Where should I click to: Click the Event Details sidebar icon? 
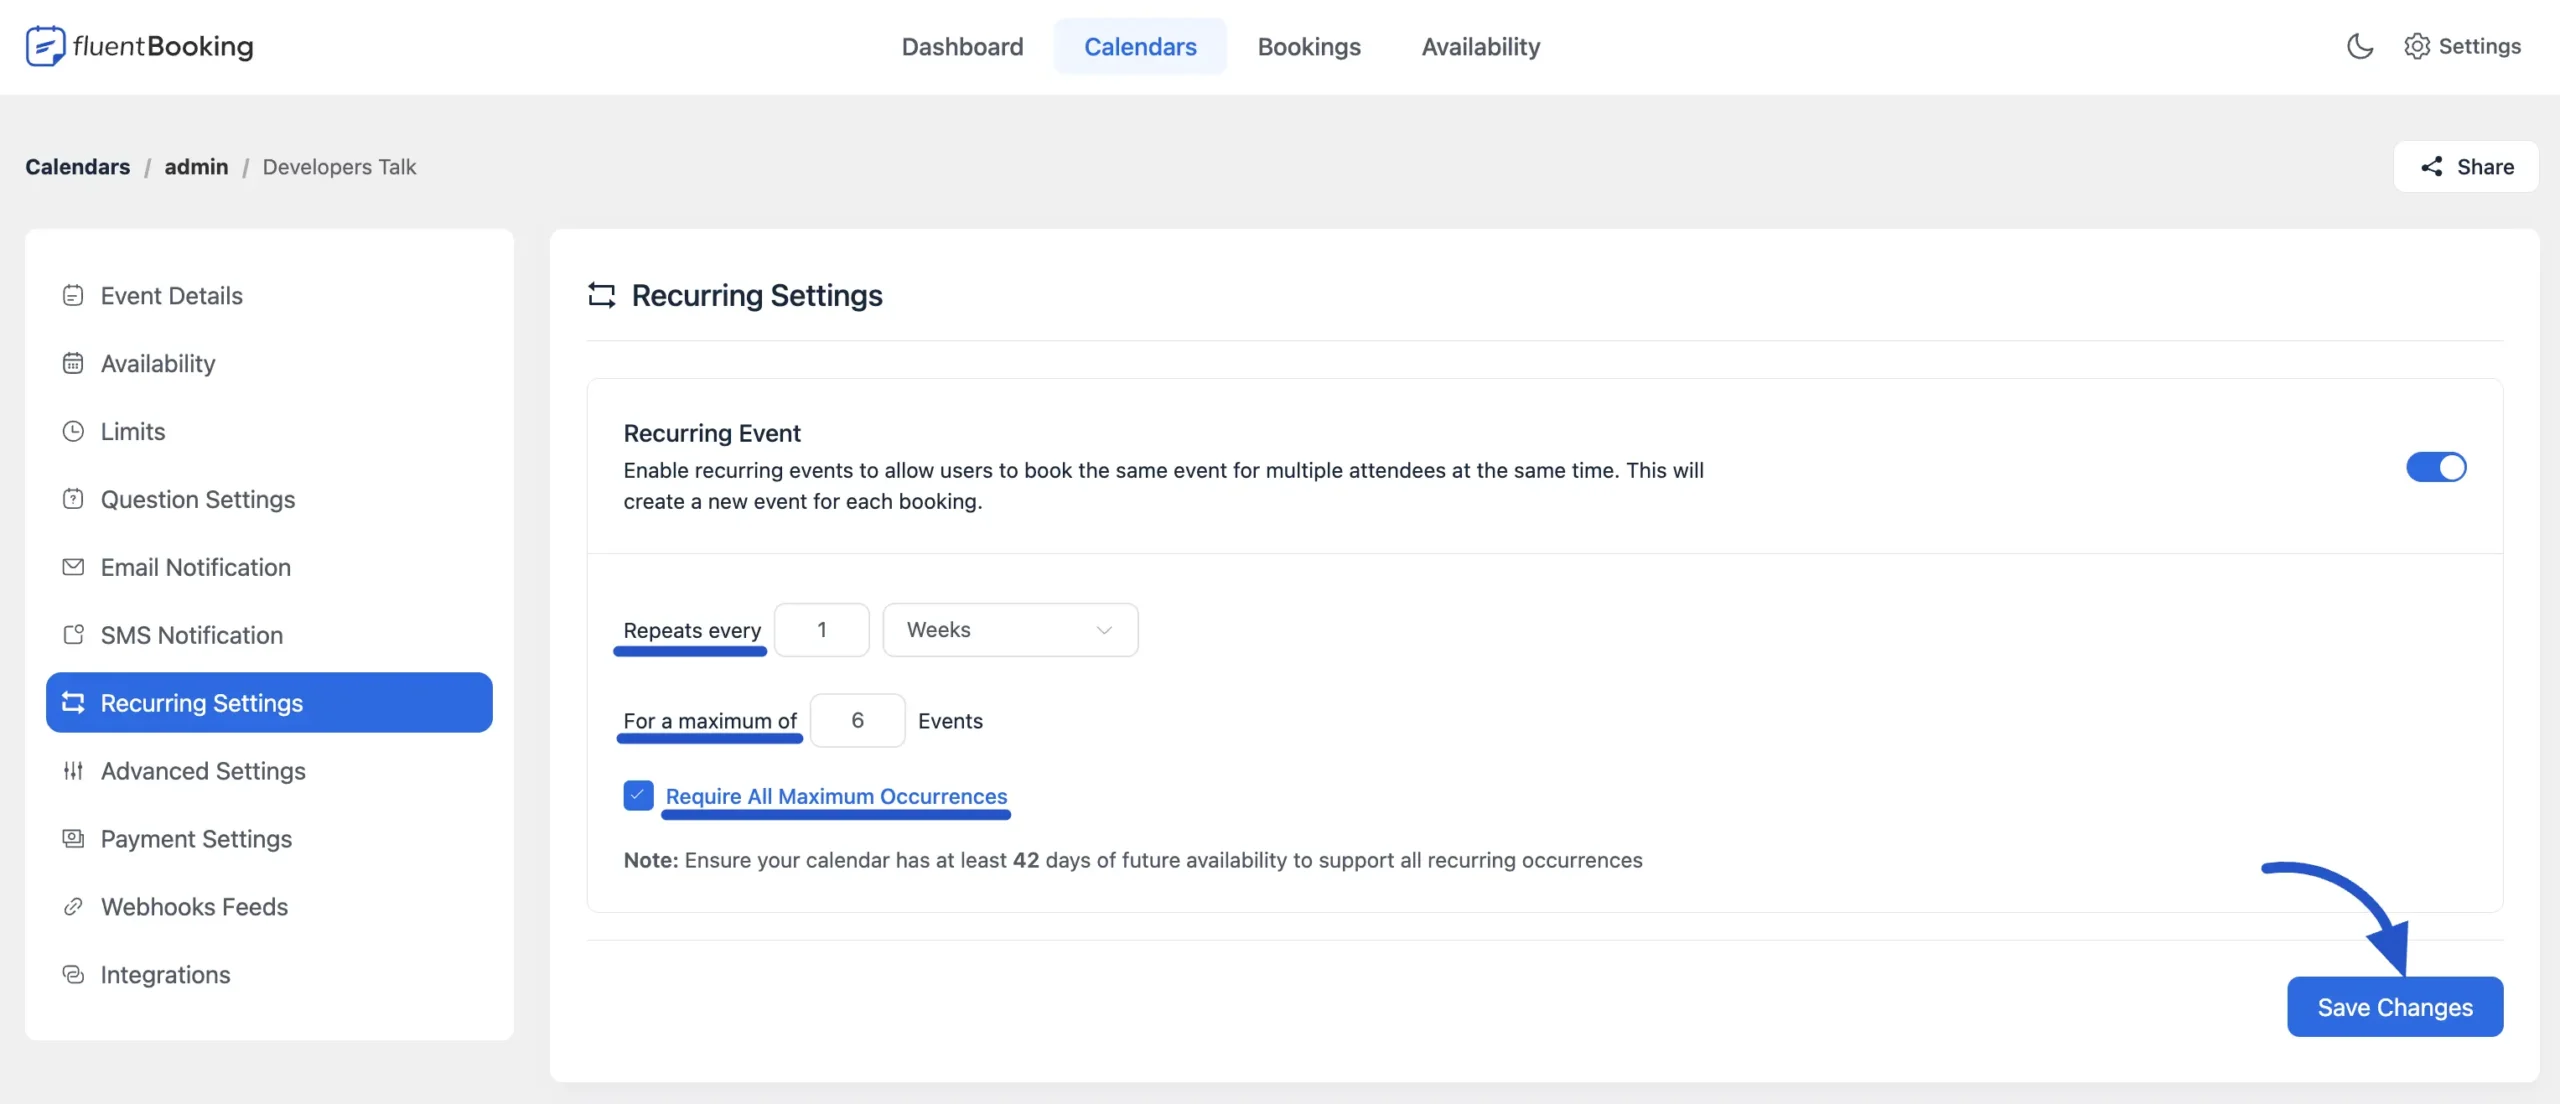pyautogui.click(x=73, y=295)
